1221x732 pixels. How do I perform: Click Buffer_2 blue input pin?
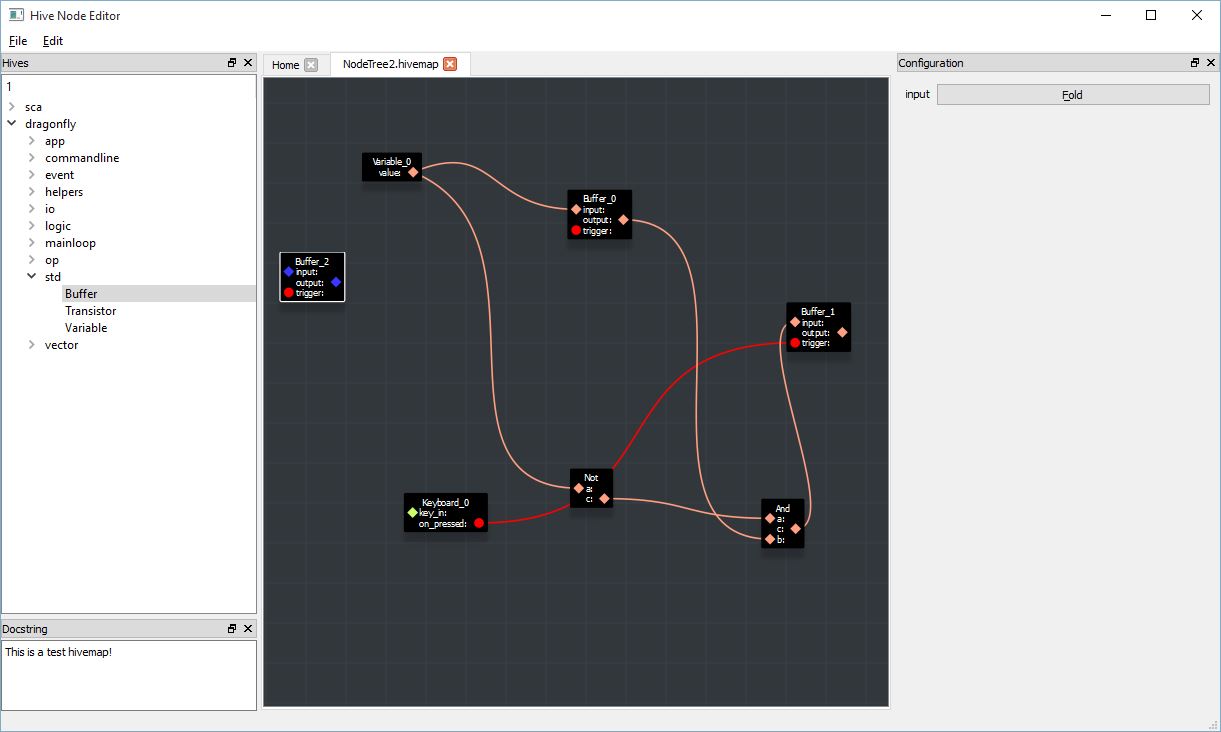289,272
